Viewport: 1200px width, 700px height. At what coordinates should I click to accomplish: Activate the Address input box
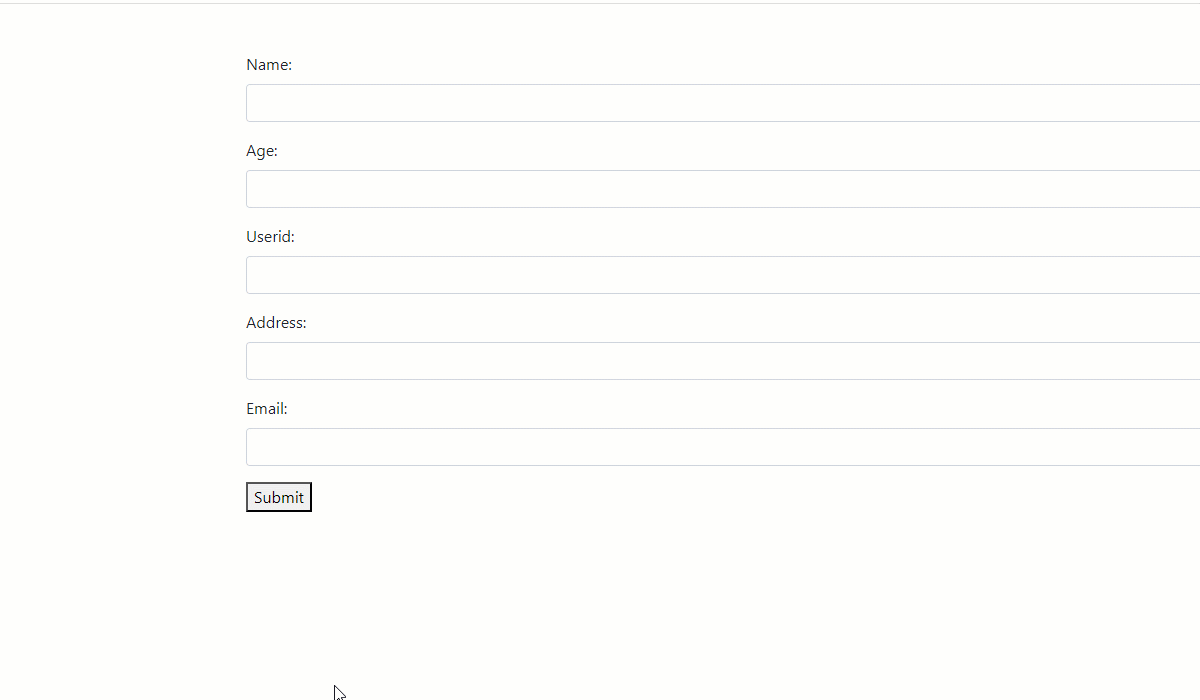click(x=723, y=361)
